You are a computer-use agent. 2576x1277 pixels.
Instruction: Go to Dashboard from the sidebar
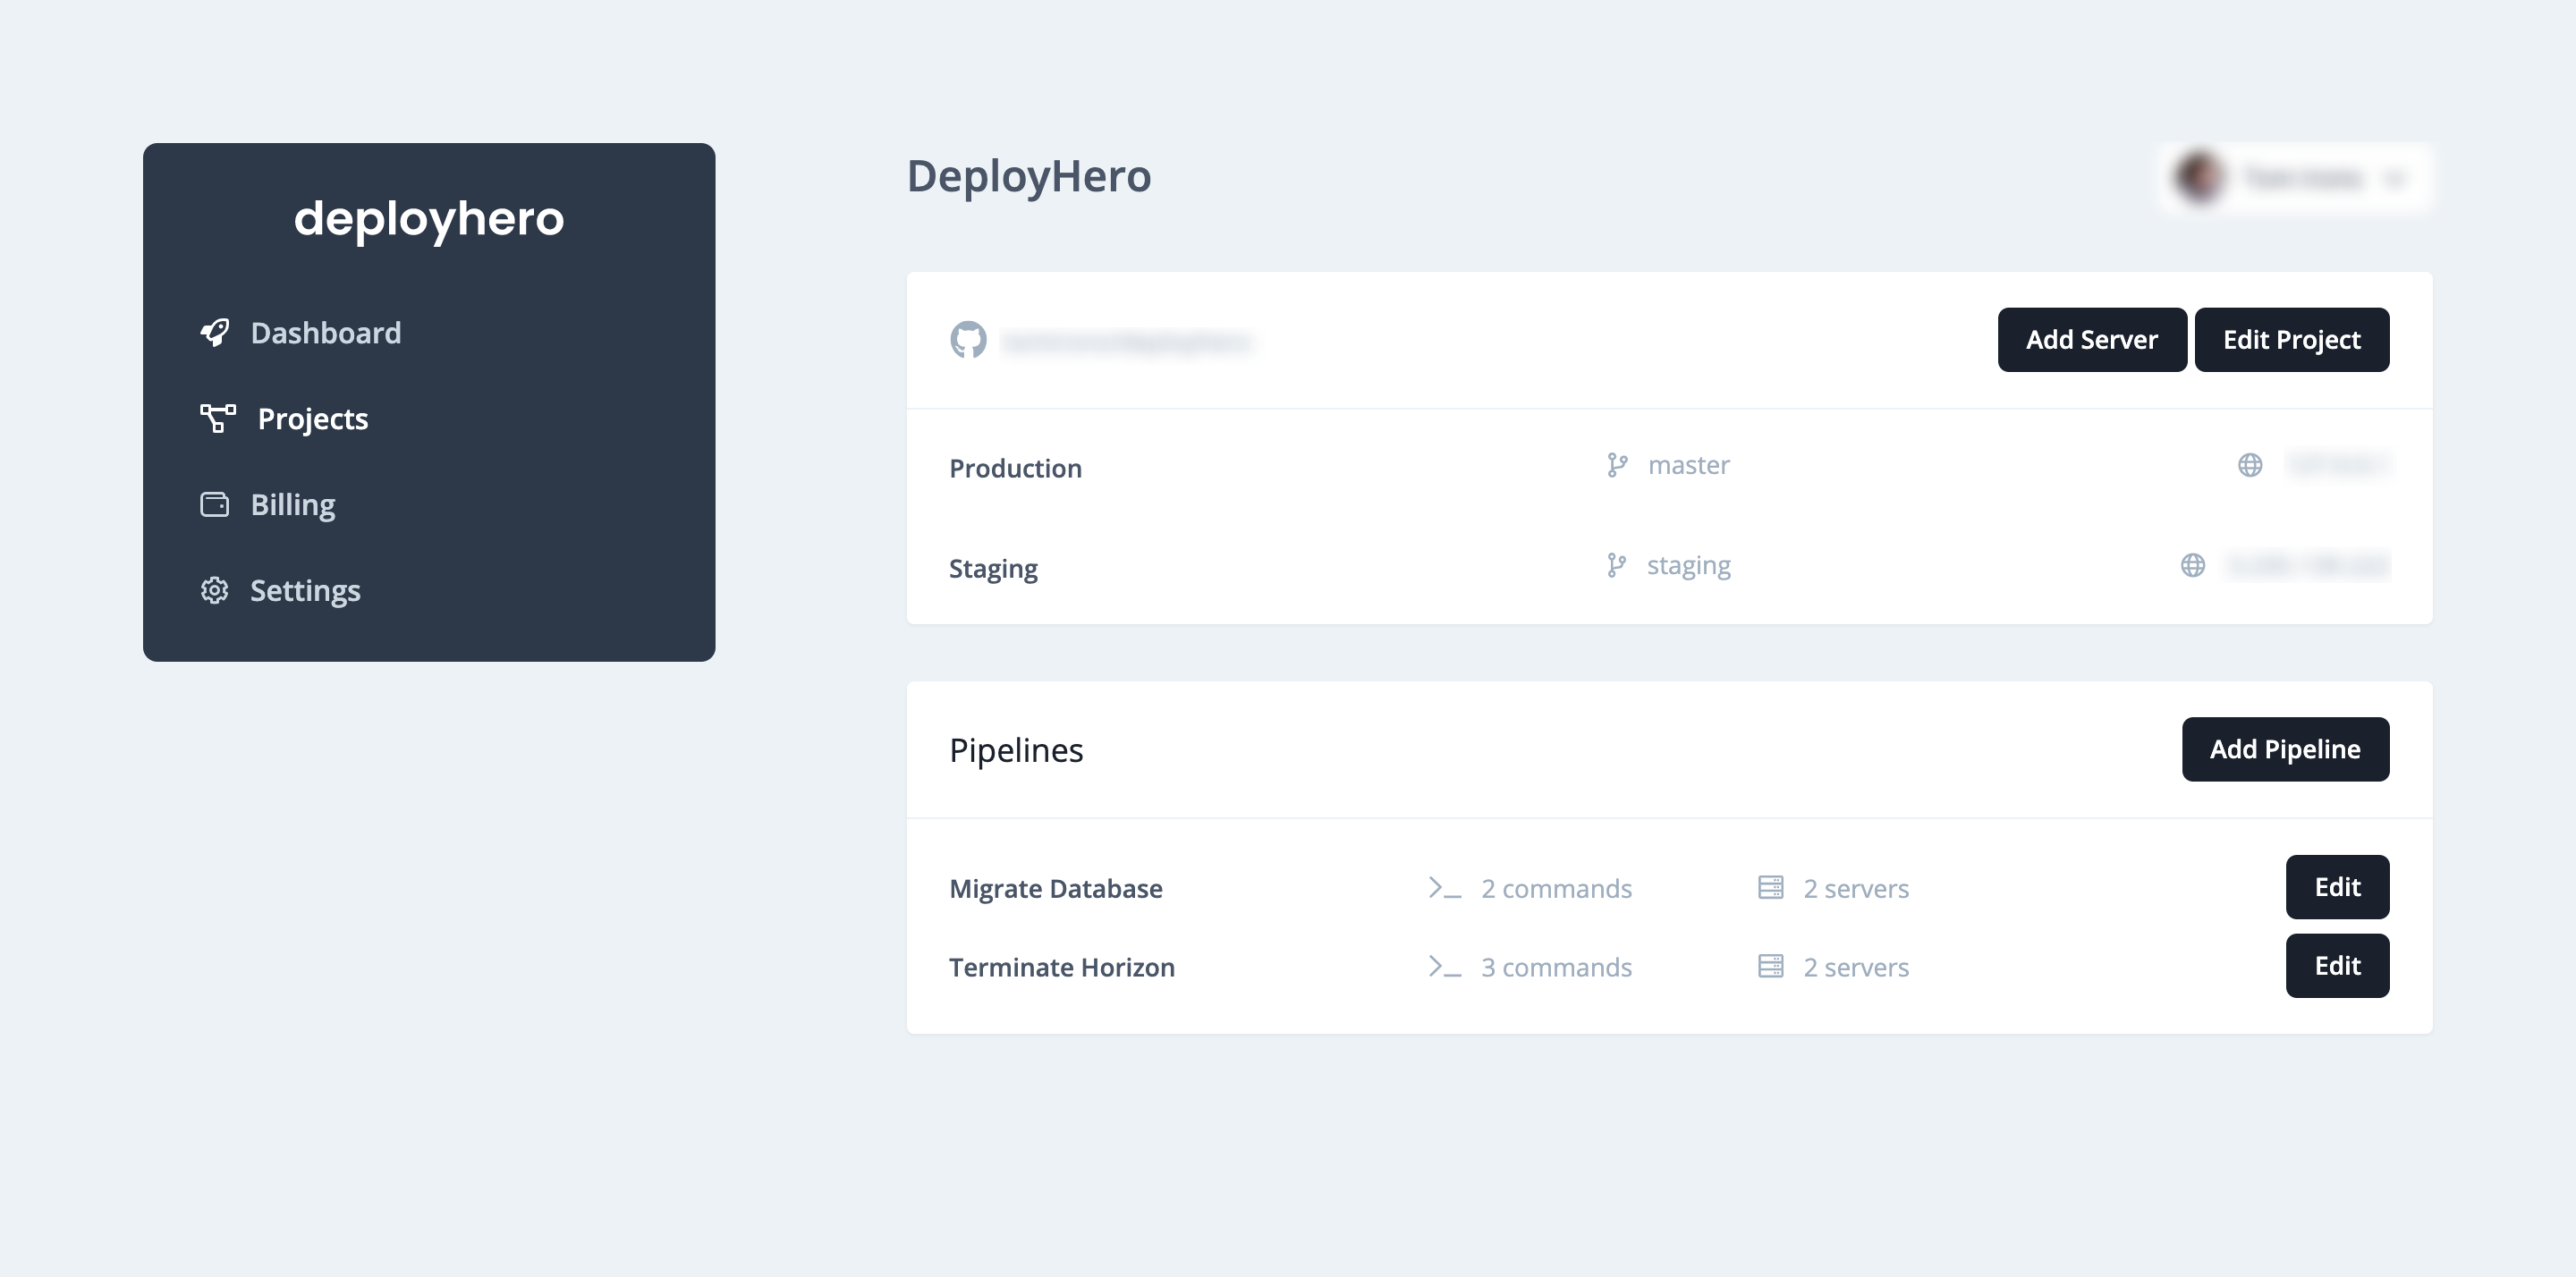pos(325,333)
